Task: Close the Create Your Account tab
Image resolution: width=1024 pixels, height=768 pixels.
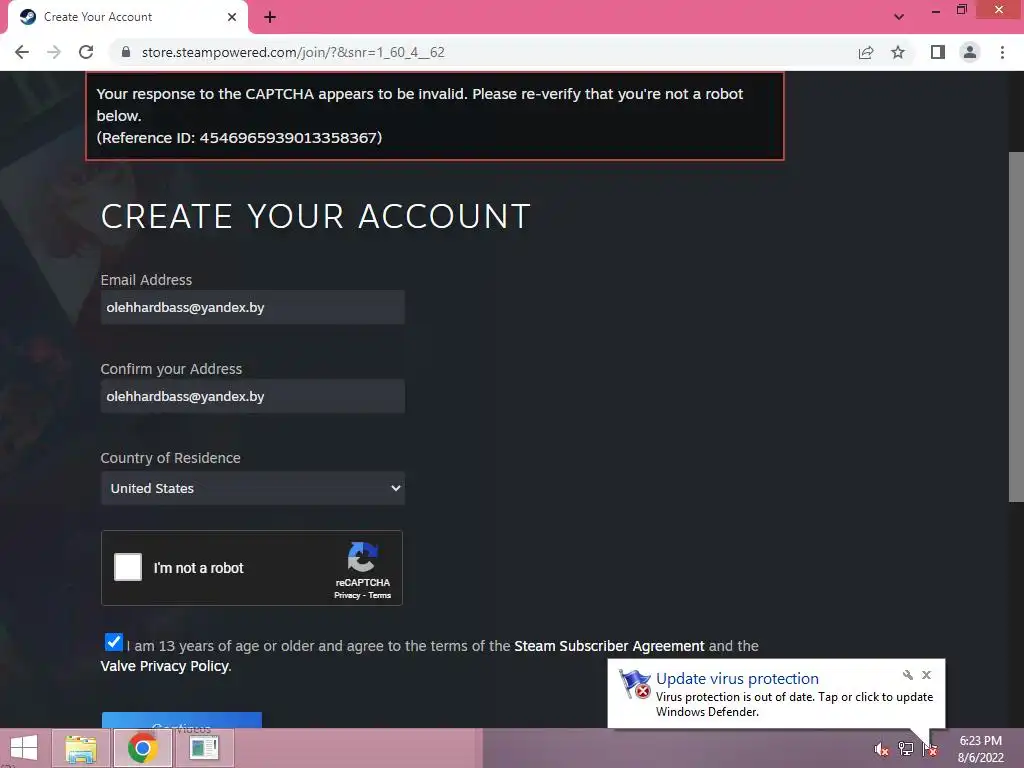Action: (232, 17)
